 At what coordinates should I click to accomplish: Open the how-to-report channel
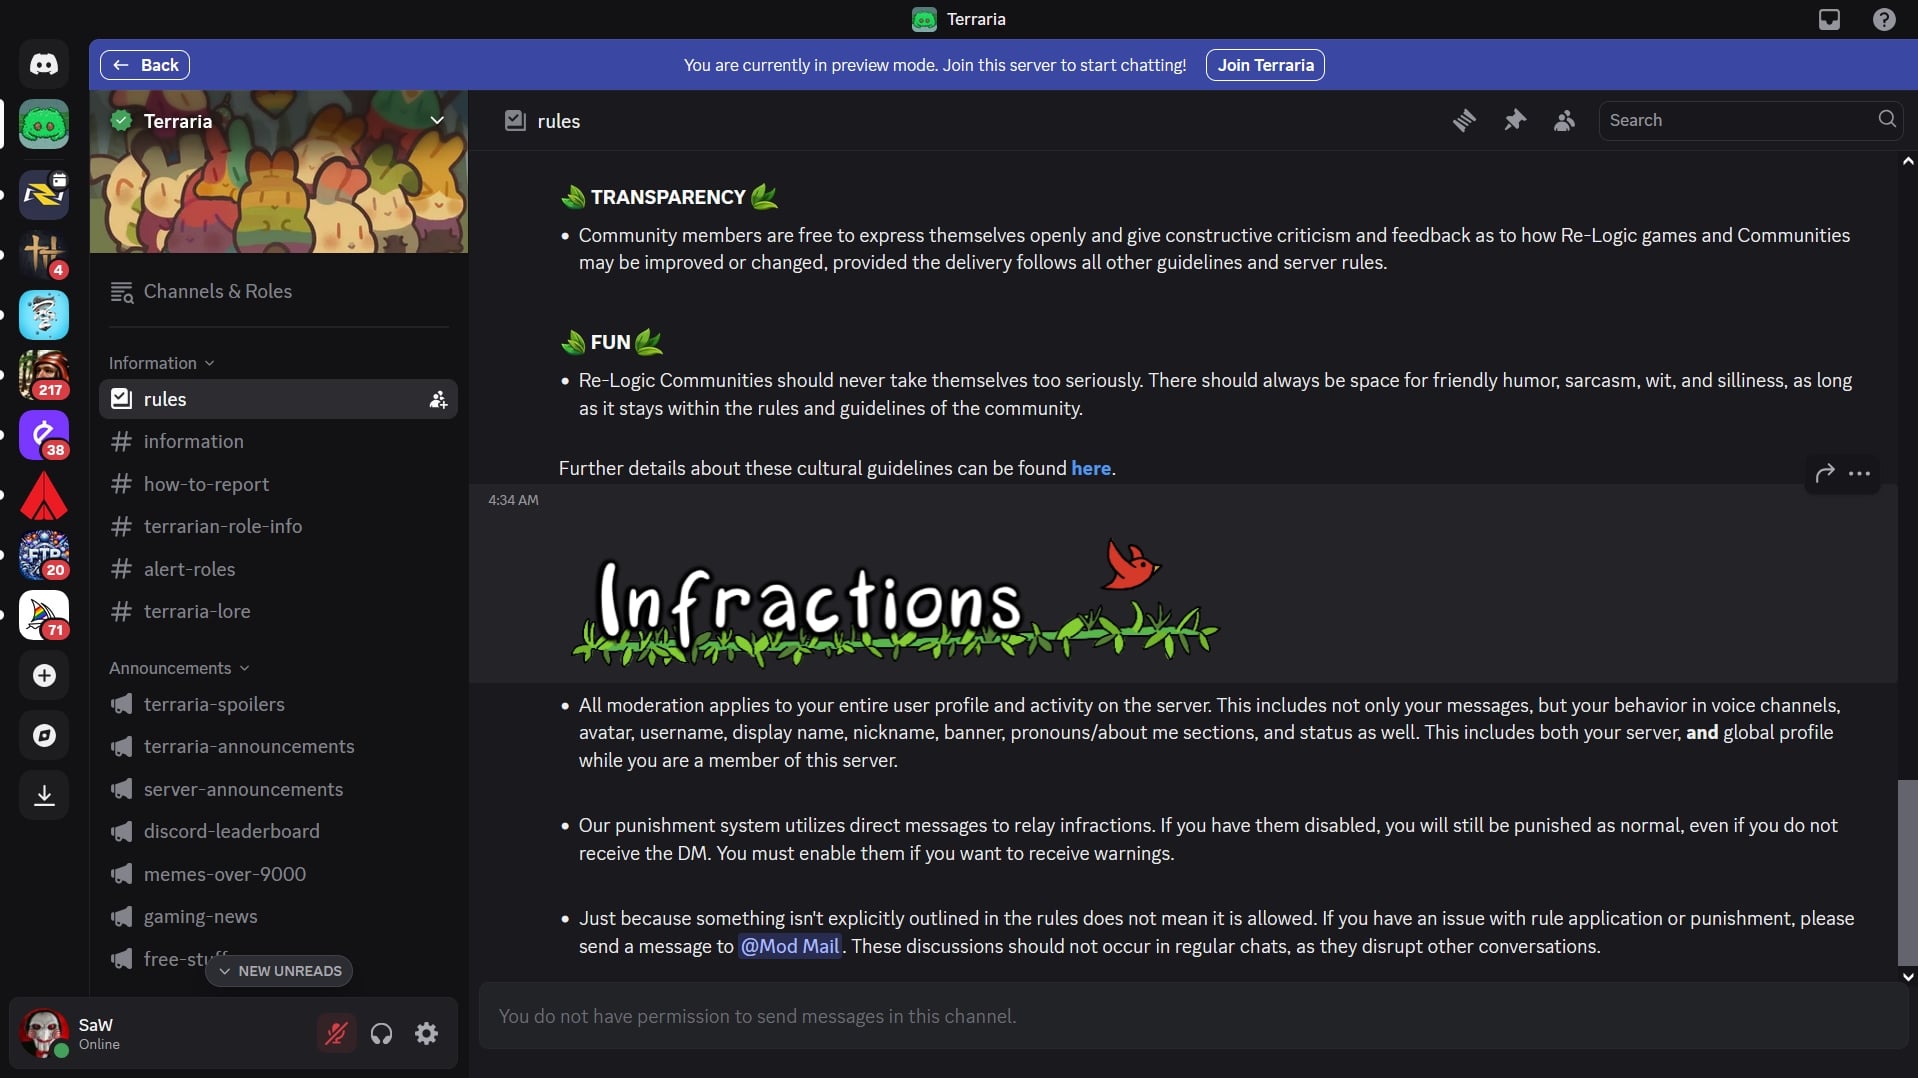point(278,484)
